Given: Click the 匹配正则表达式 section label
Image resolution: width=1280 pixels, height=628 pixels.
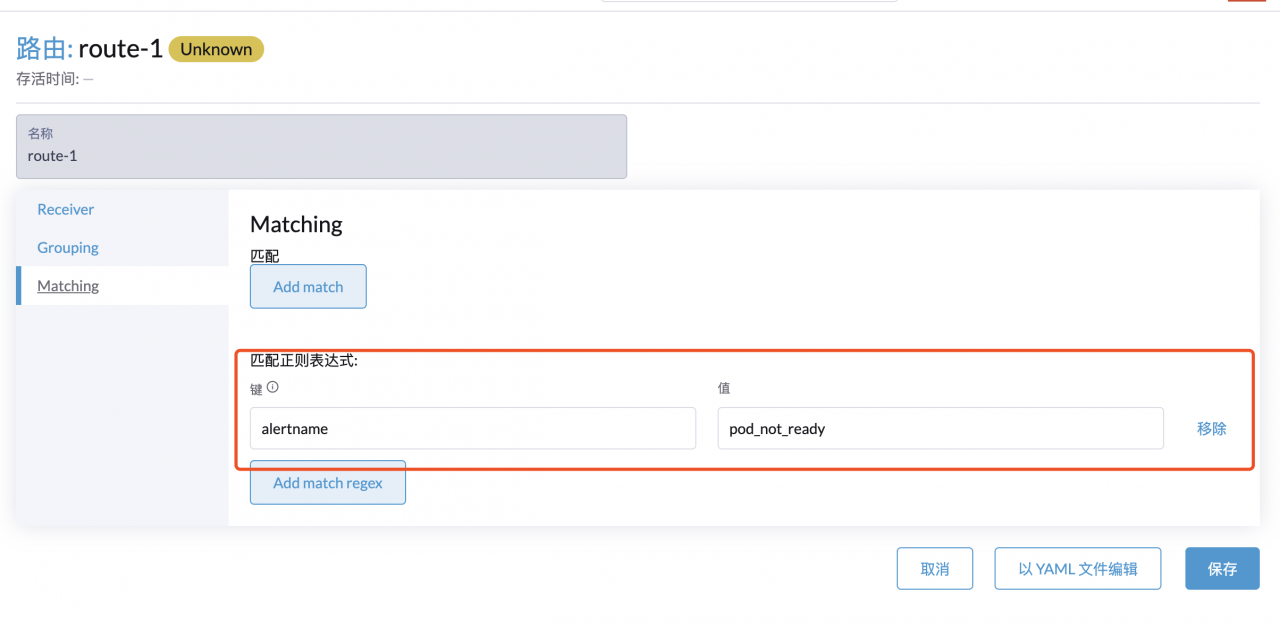Looking at the screenshot, I should pos(304,361).
